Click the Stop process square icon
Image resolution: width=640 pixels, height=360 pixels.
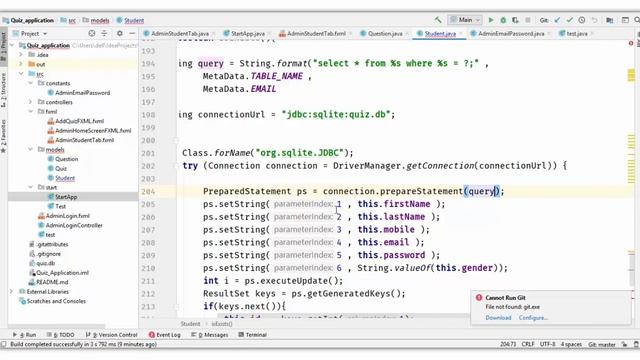pos(527,20)
